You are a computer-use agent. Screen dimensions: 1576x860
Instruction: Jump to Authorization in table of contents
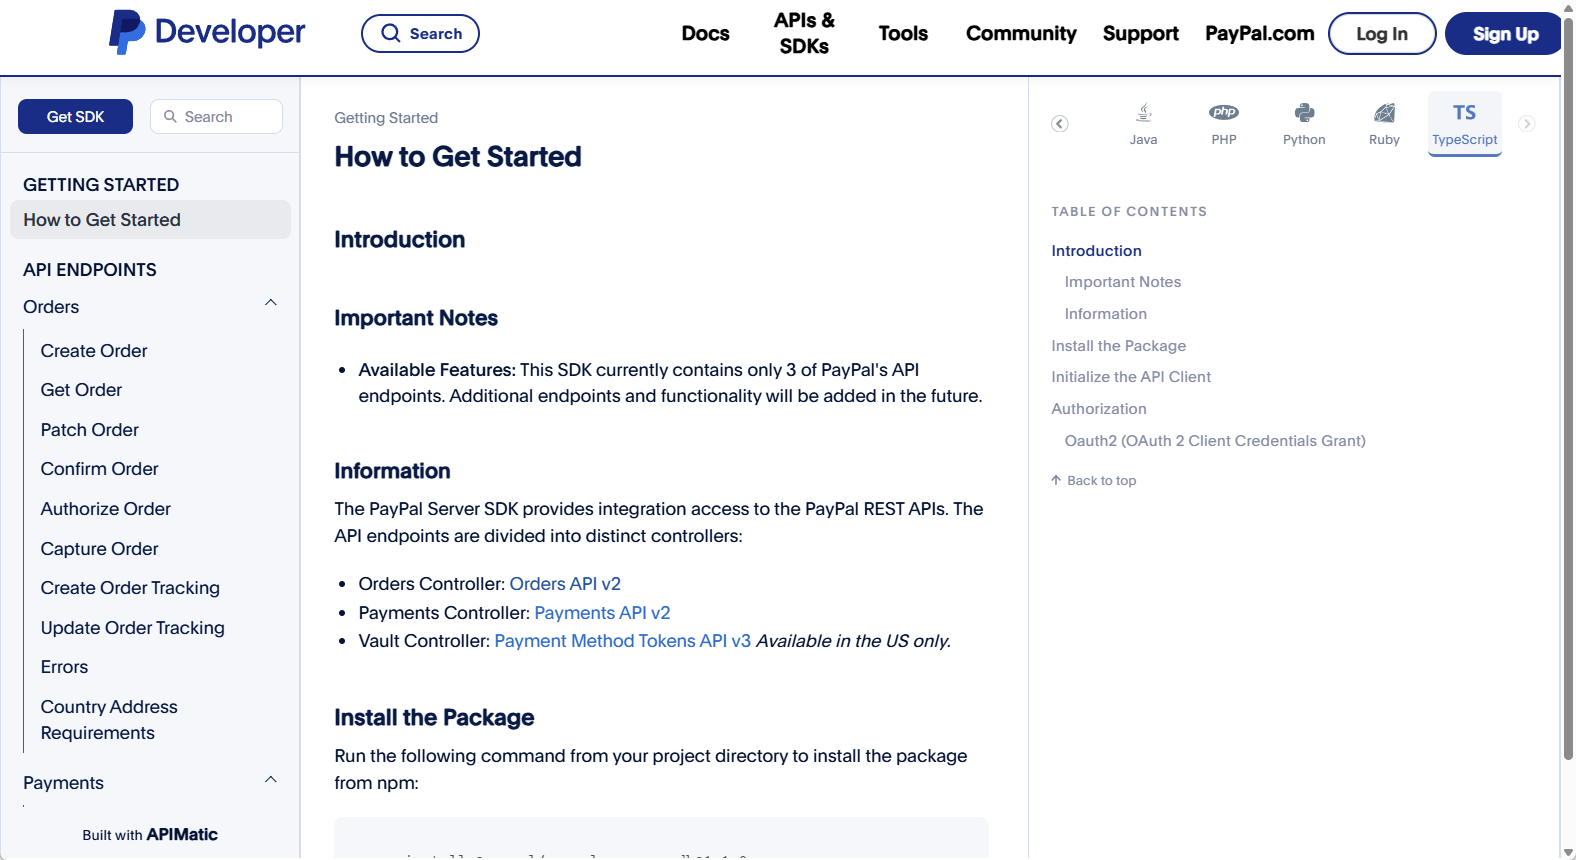coord(1098,409)
